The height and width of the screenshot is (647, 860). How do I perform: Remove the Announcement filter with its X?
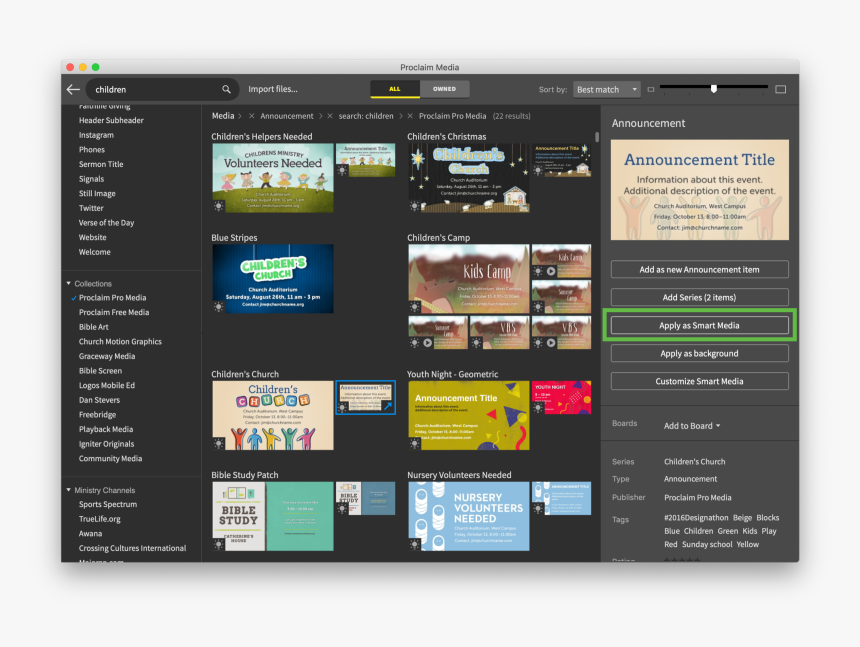(x=252, y=116)
